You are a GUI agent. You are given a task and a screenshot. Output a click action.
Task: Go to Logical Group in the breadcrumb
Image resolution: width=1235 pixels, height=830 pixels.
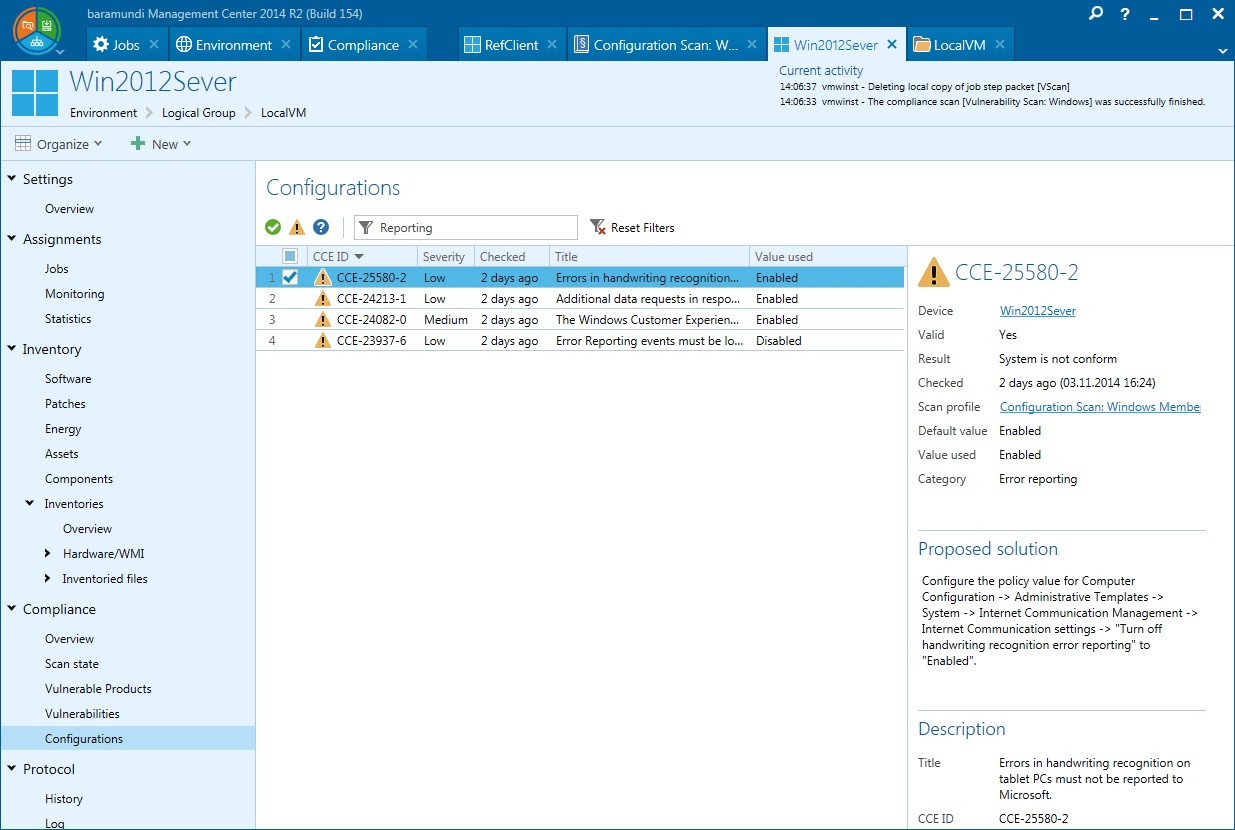199,113
